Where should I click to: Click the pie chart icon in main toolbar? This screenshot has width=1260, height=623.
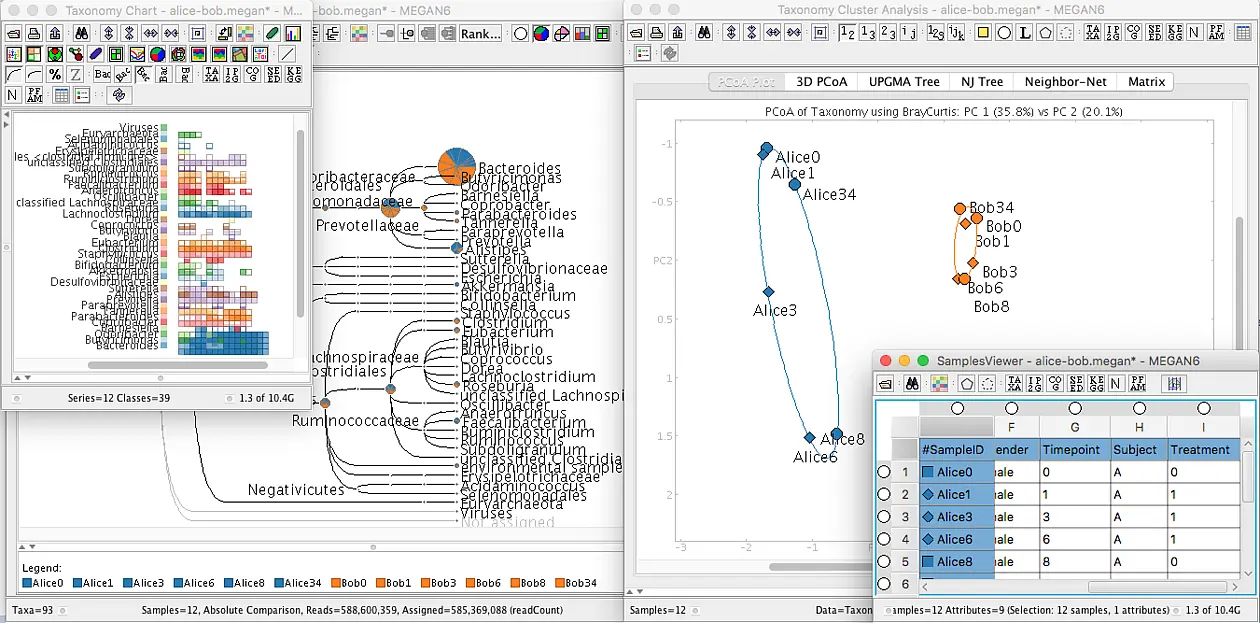(540, 33)
